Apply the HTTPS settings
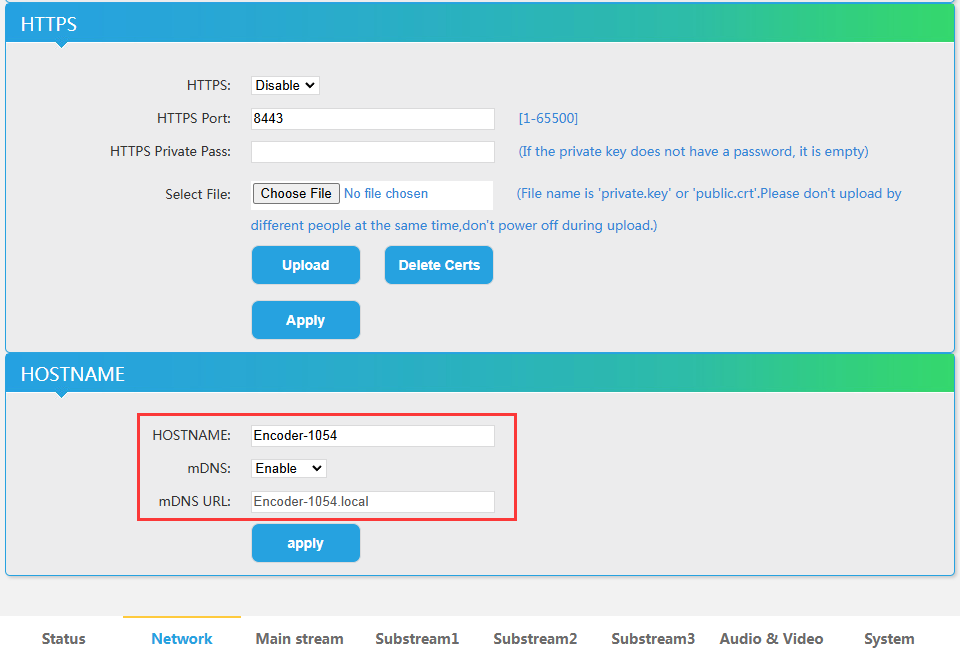 click(x=305, y=320)
